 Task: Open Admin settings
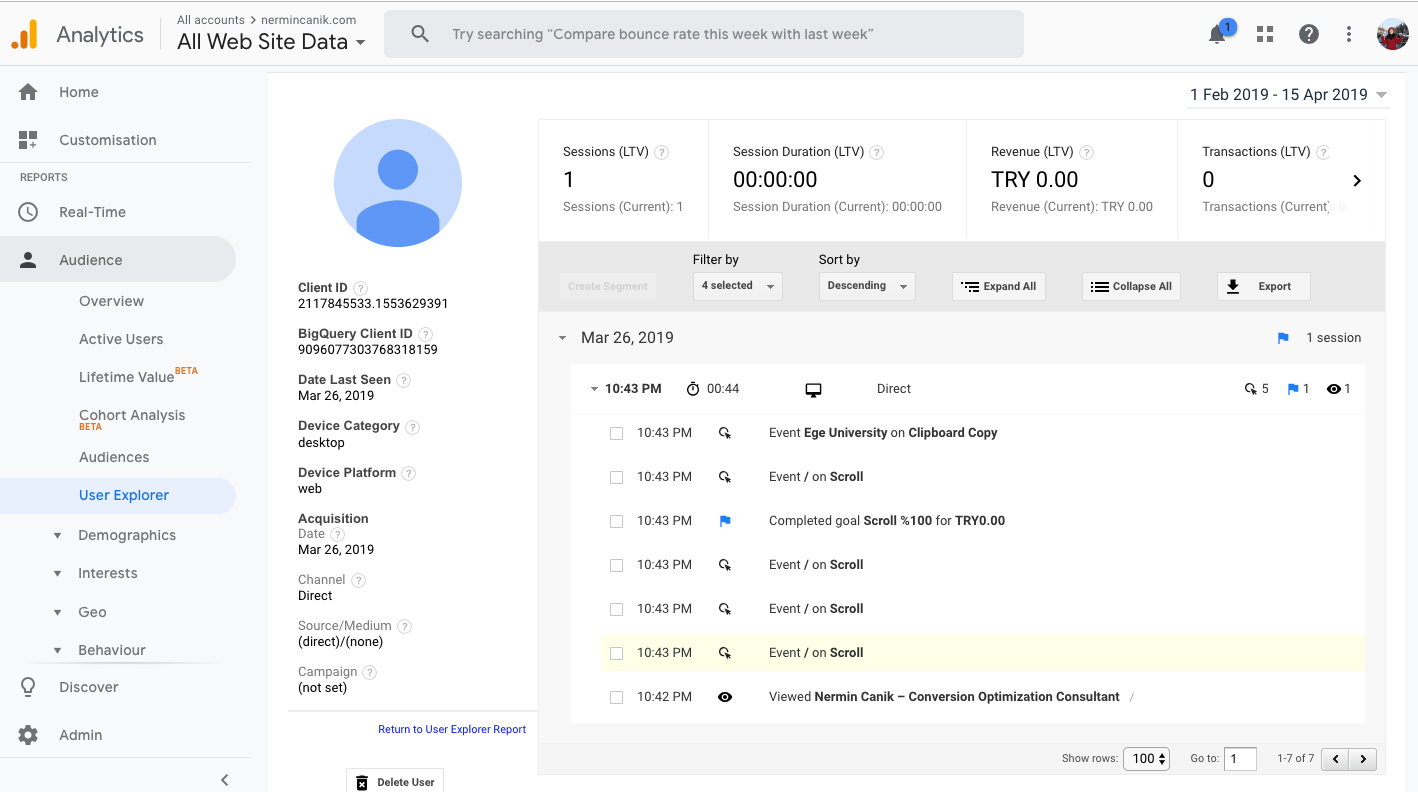pyautogui.click(x=81, y=735)
